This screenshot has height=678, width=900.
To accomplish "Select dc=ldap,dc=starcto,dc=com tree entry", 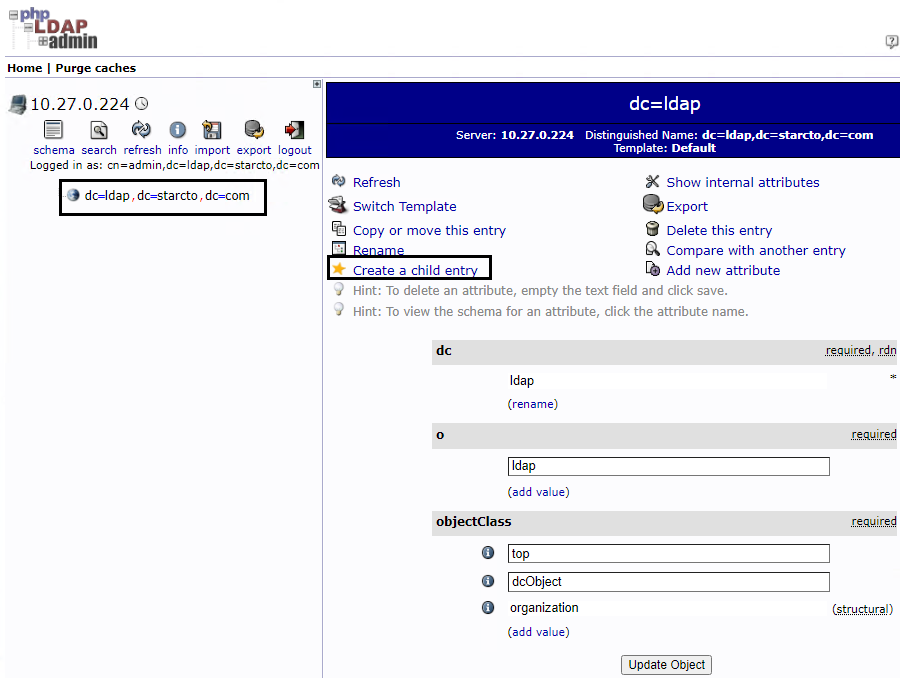I will click(x=167, y=196).
